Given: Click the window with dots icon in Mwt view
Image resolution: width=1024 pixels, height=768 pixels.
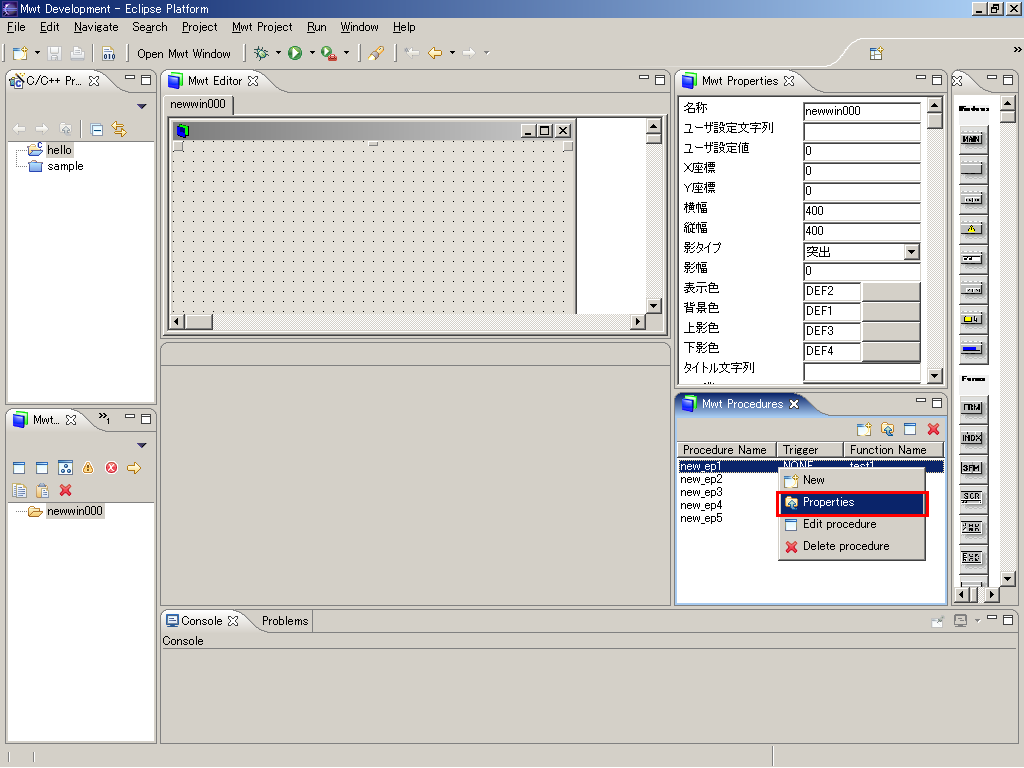Looking at the screenshot, I should click(65, 468).
